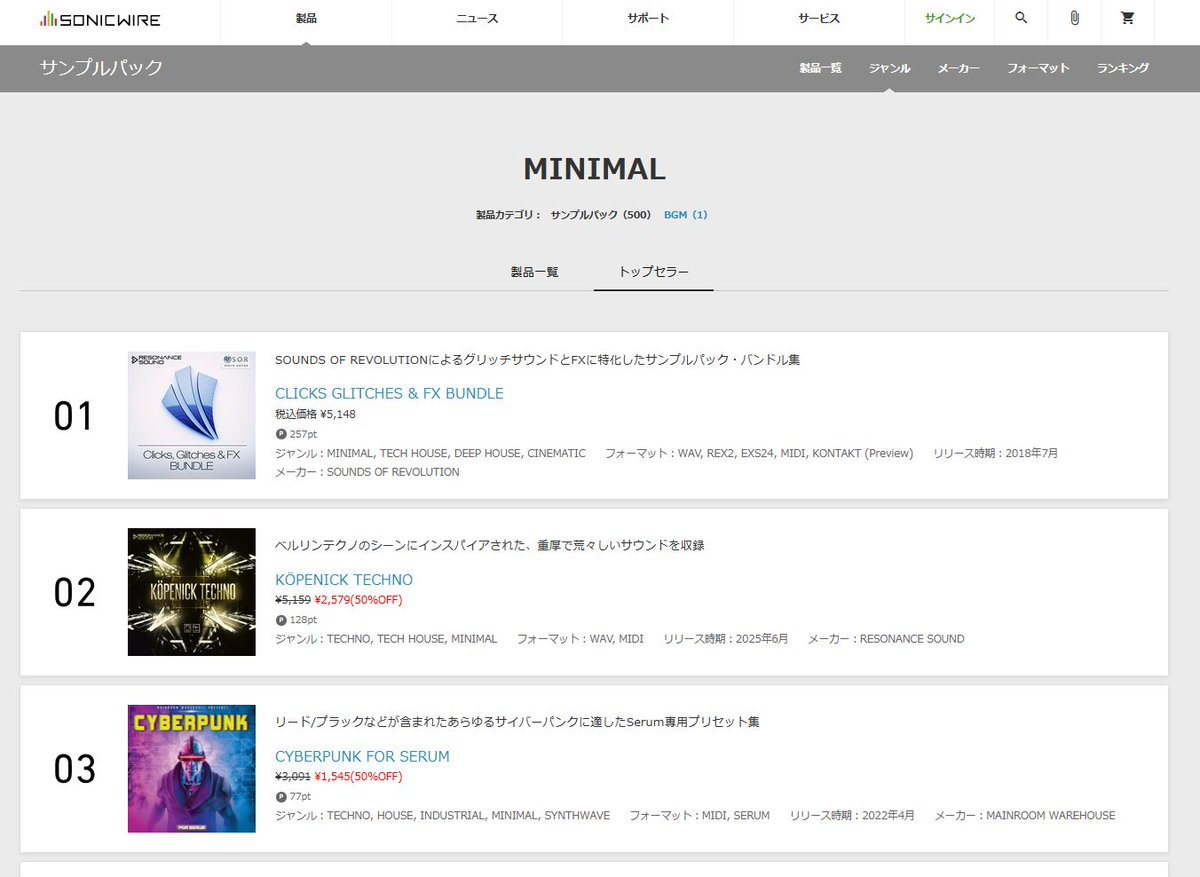This screenshot has width=1200, height=877.
Task: Open the 製品 top menu
Action: tap(306, 19)
